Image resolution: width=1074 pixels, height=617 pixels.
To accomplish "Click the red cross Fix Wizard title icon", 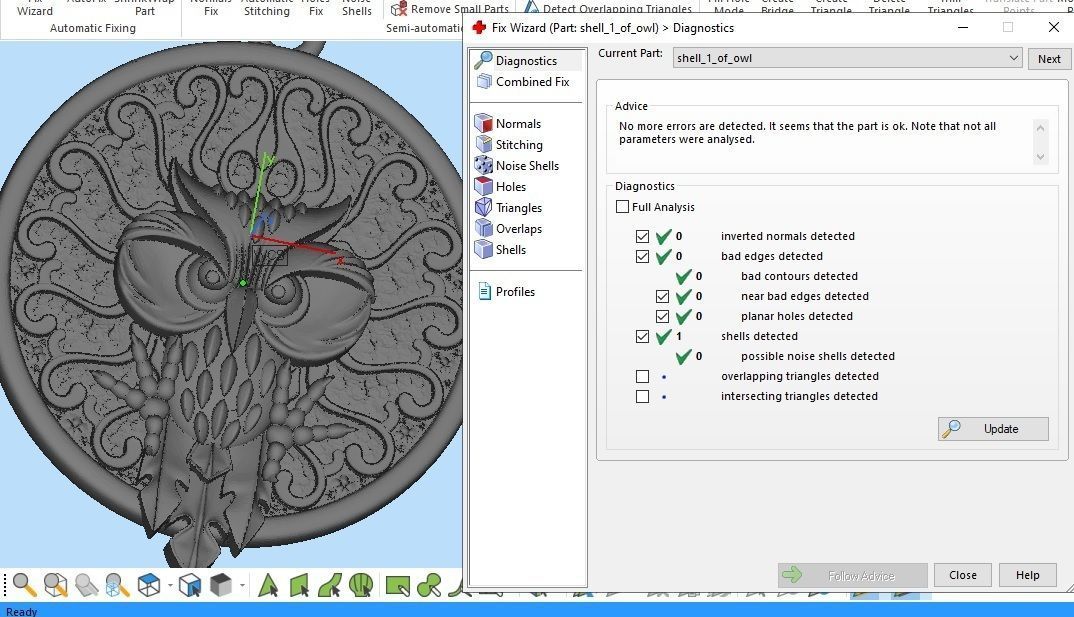I will tap(479, 27).
